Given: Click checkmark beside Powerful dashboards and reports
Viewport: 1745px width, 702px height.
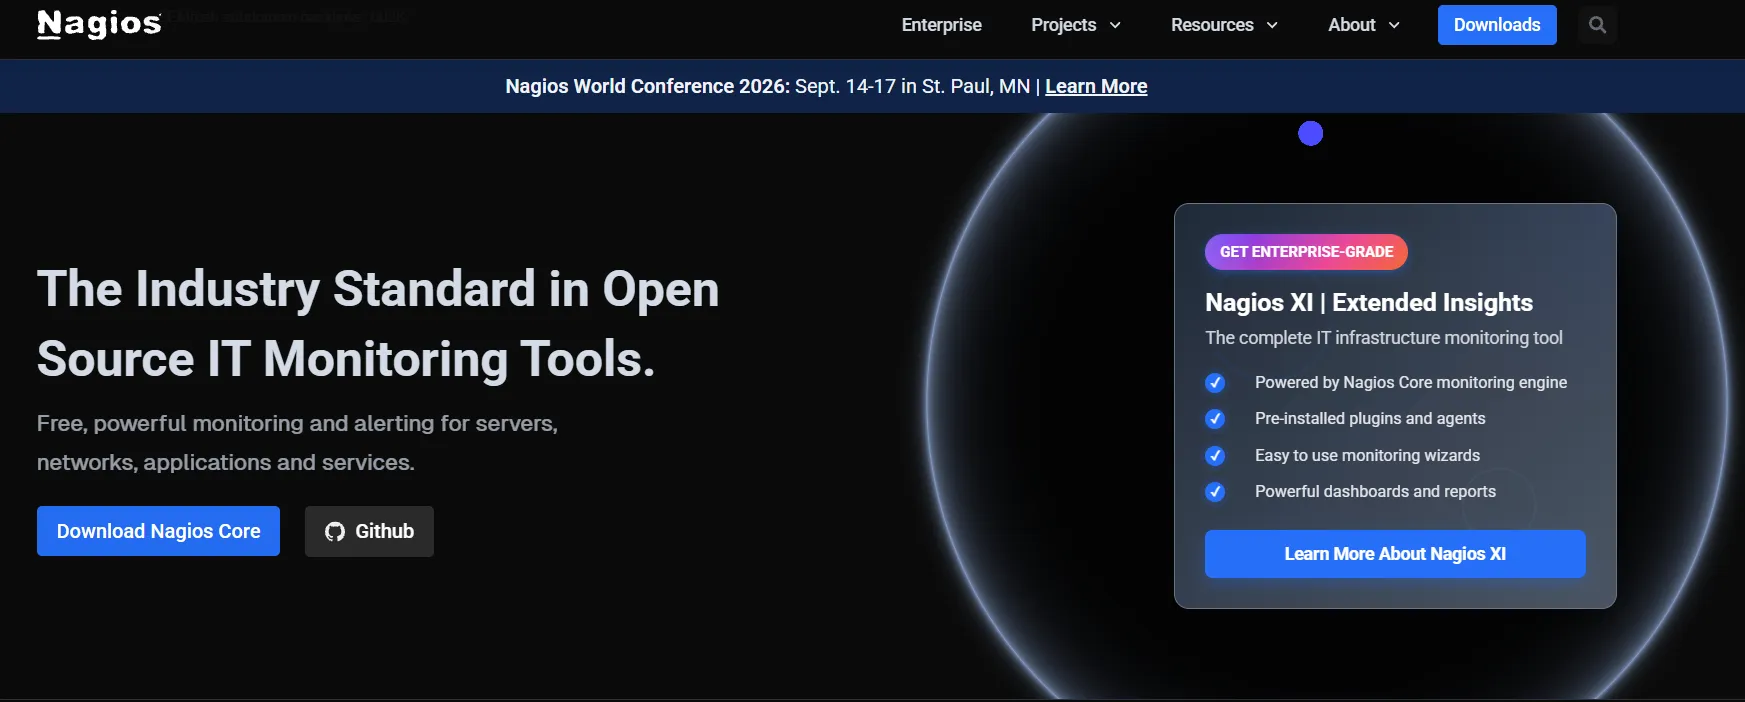Looking at the screenshot, I should pyautogui.click(x=1215, y=492).
